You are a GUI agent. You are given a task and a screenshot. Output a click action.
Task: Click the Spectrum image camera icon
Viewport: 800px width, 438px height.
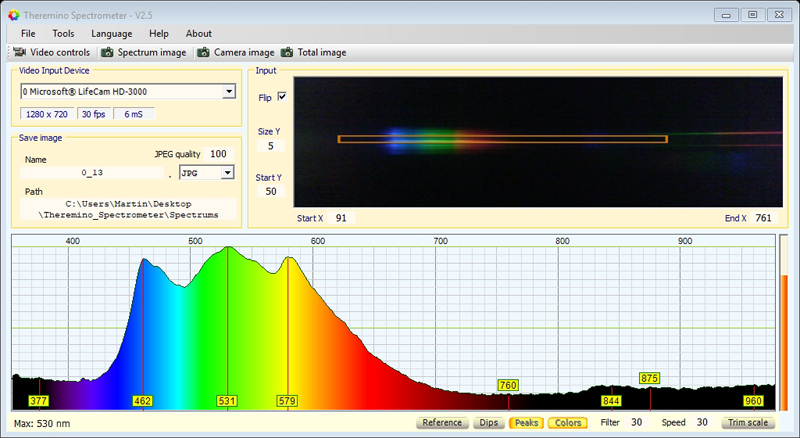click(107, 52)
